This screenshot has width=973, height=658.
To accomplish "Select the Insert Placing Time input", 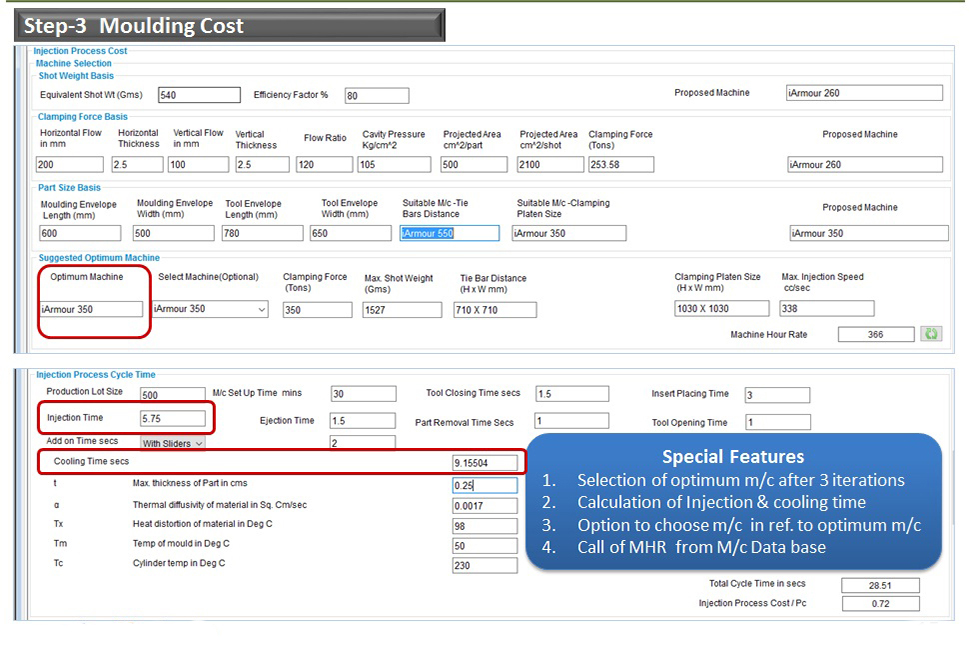I will coord(778,395).
